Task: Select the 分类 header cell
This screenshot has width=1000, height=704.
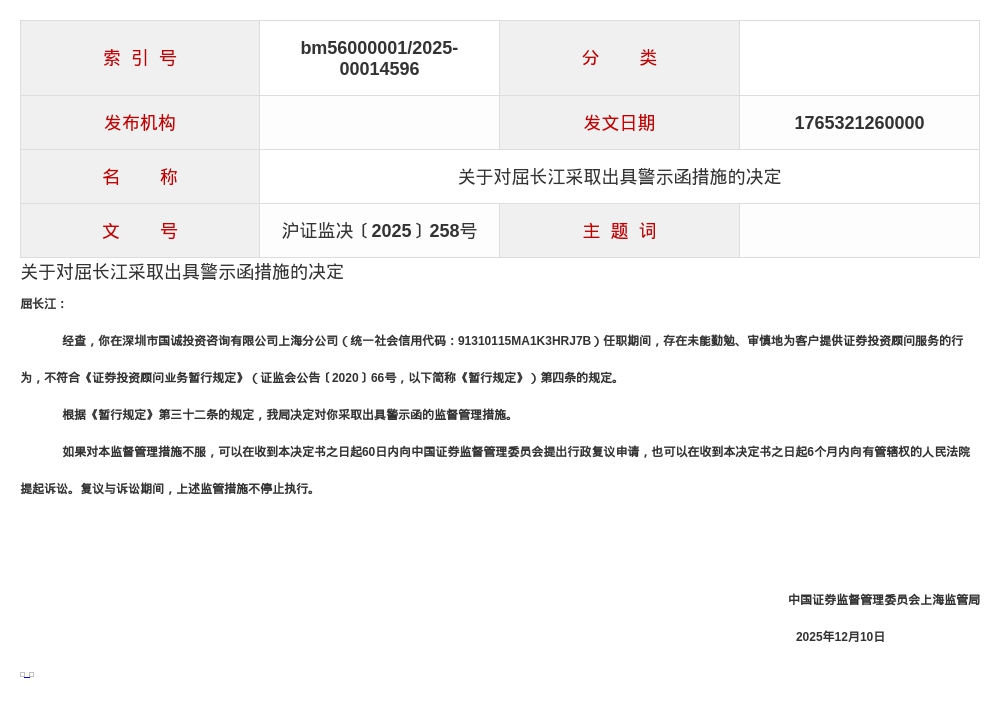Action: click(619, 57)
